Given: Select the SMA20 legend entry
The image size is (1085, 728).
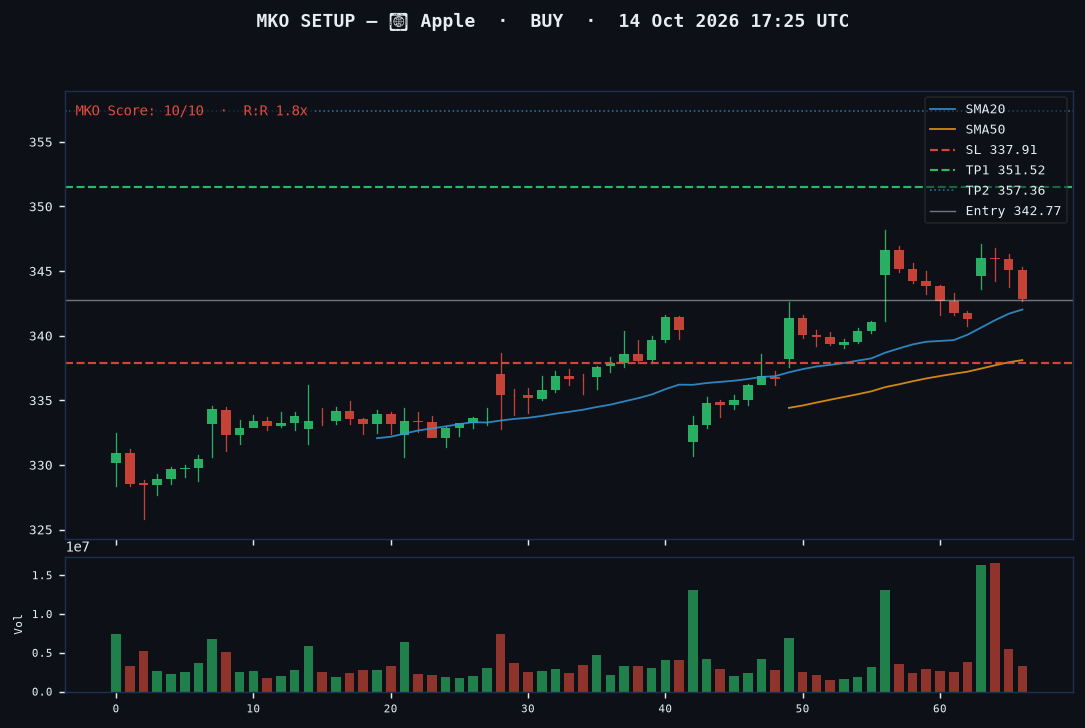Looking at the screenshot, I should (x=967, y=109).
